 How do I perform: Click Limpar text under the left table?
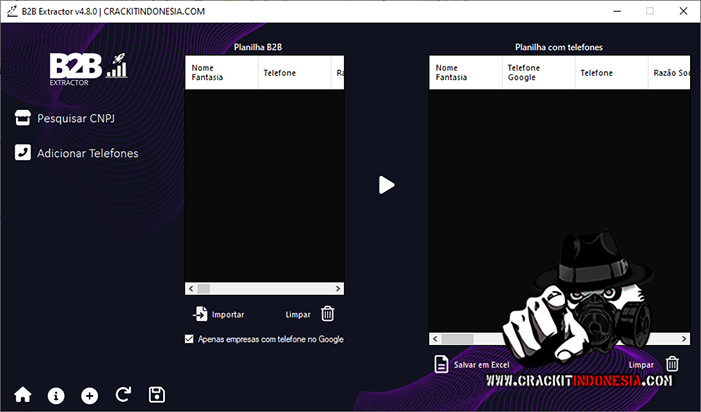point(297,314)
